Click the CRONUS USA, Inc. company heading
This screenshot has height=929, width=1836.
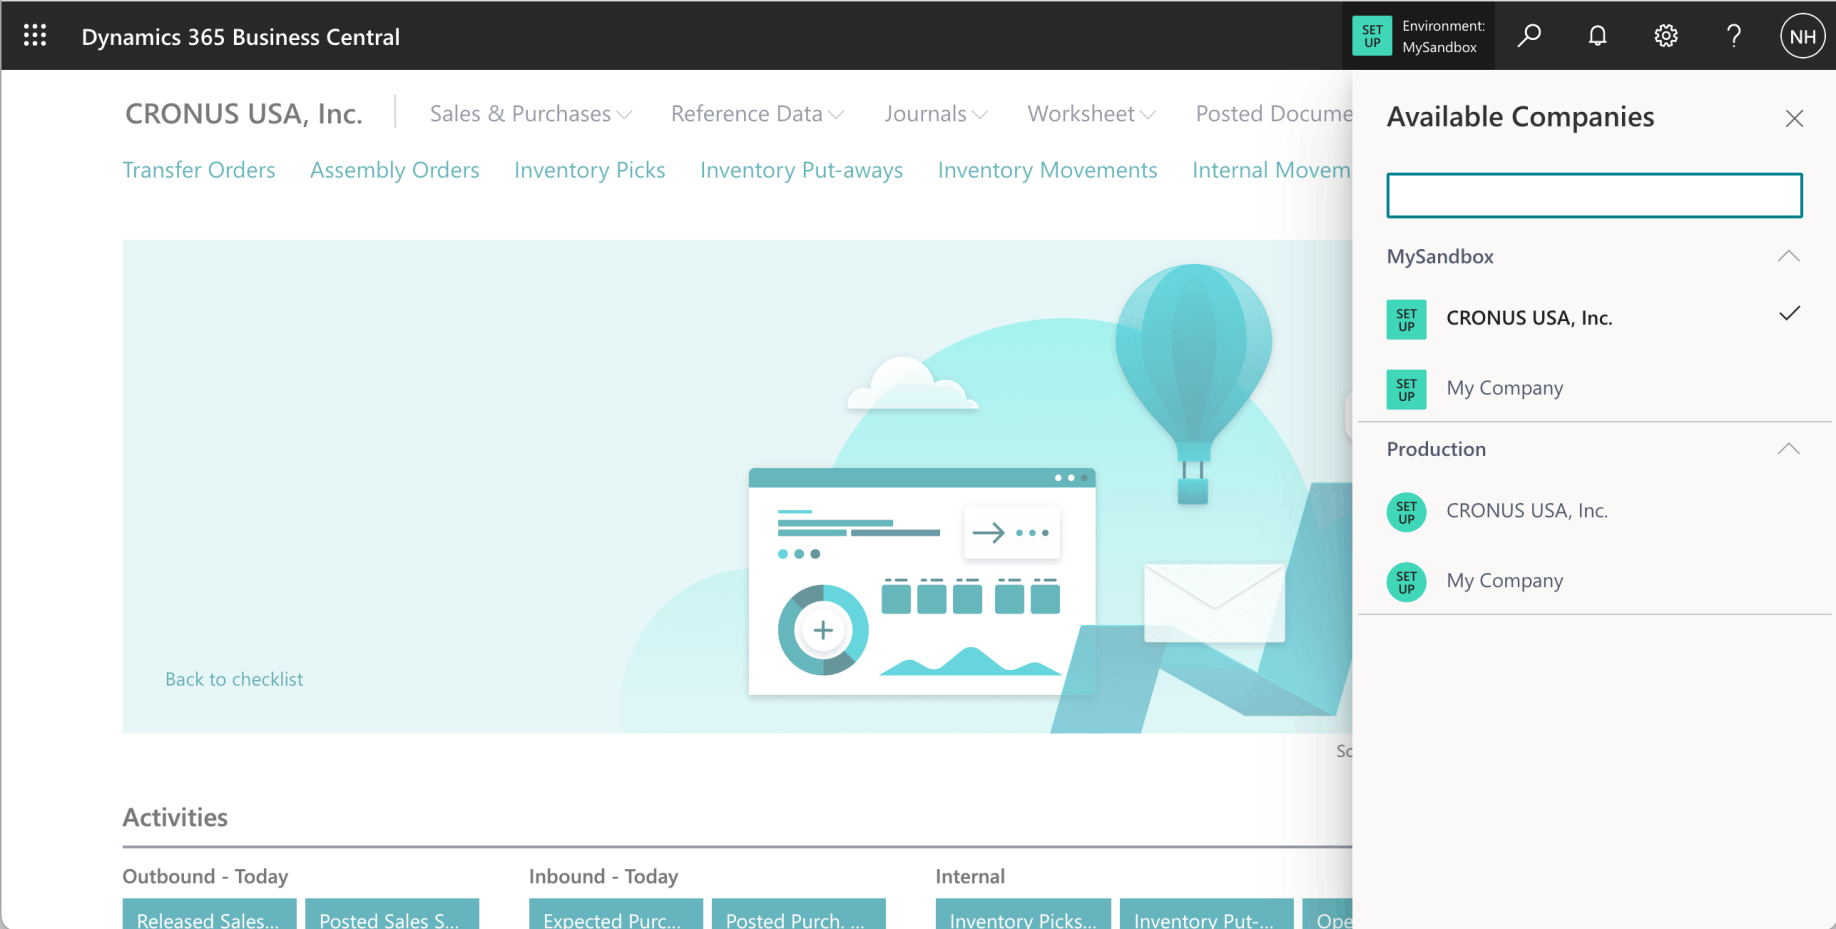244,114
